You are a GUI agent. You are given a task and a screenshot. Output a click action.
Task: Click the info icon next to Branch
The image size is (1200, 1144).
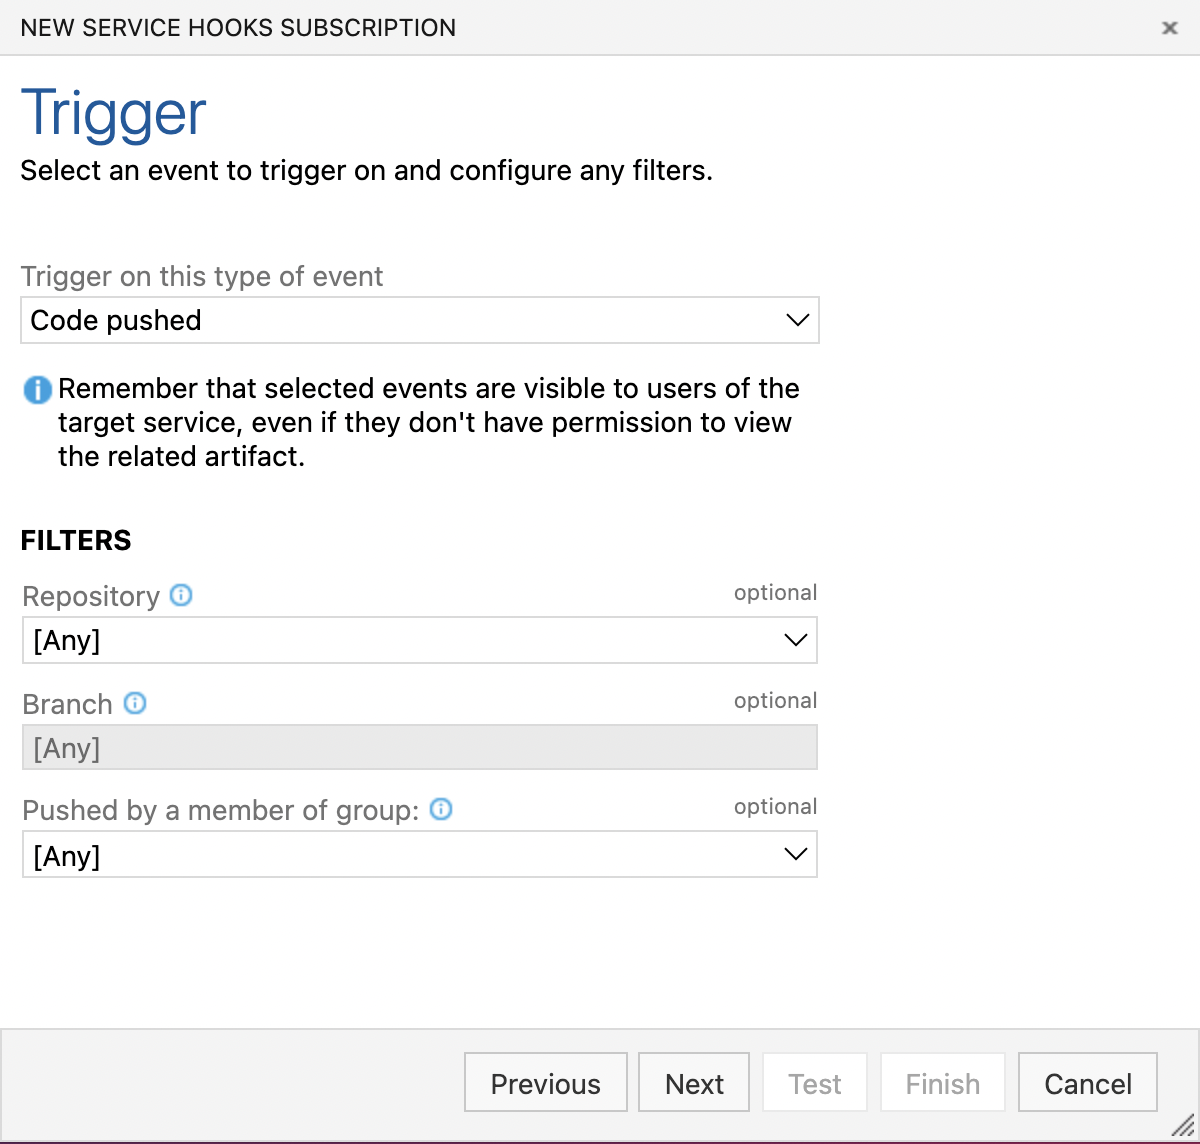tap(136, 703)
